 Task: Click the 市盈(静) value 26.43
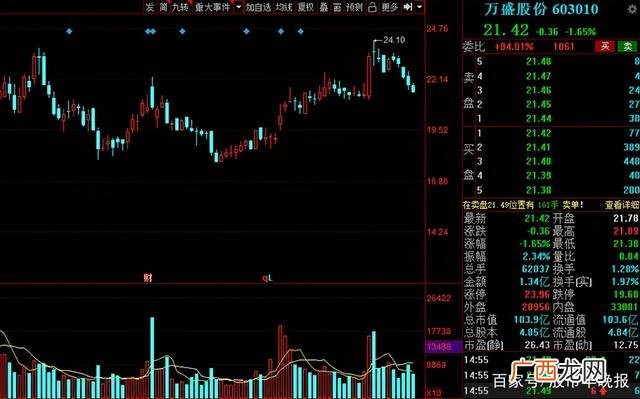click(x=537, y=345)
